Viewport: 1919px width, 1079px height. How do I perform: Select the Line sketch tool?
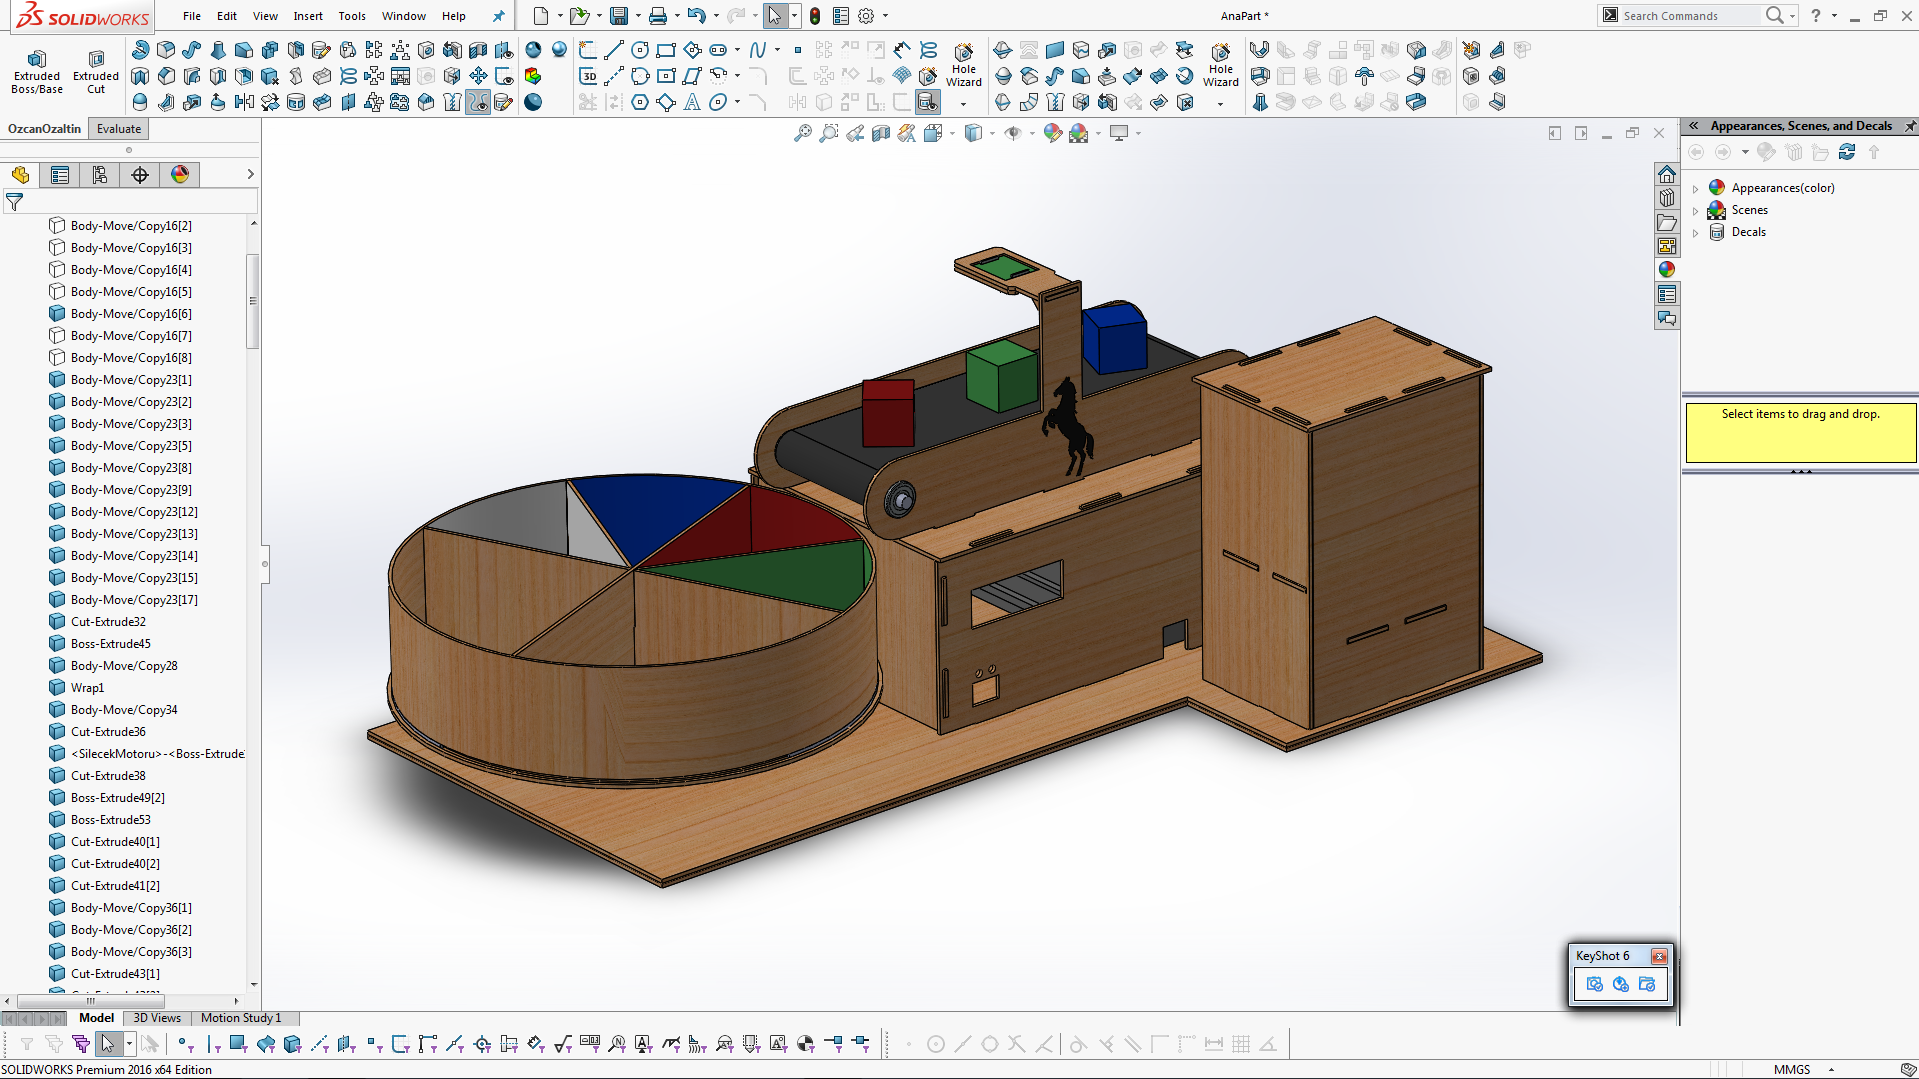[x=614, y=50]
